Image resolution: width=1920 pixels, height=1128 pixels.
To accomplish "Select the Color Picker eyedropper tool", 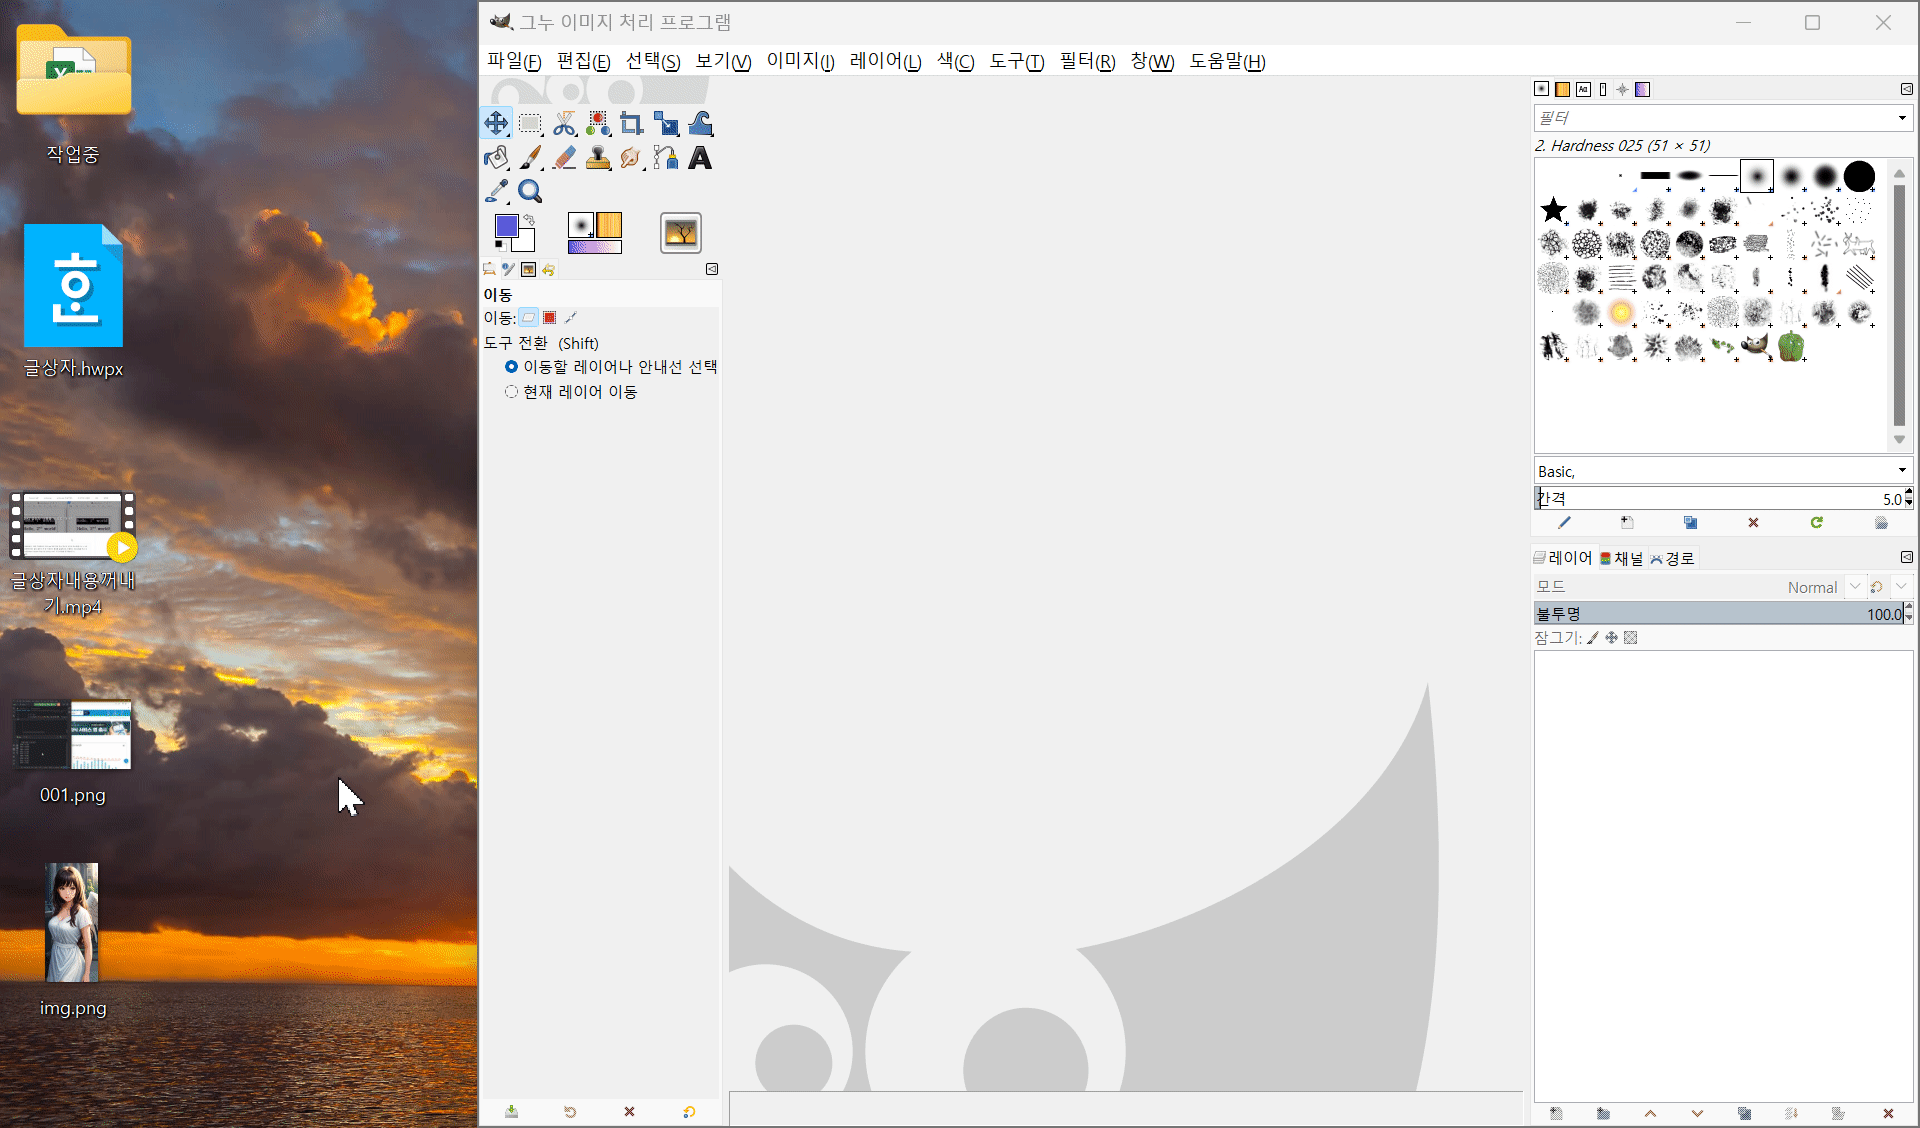I will (x=496, y=191).
